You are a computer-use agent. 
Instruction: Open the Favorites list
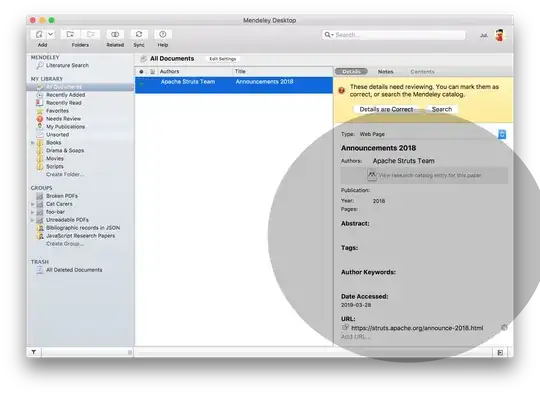tap(57, 111)
